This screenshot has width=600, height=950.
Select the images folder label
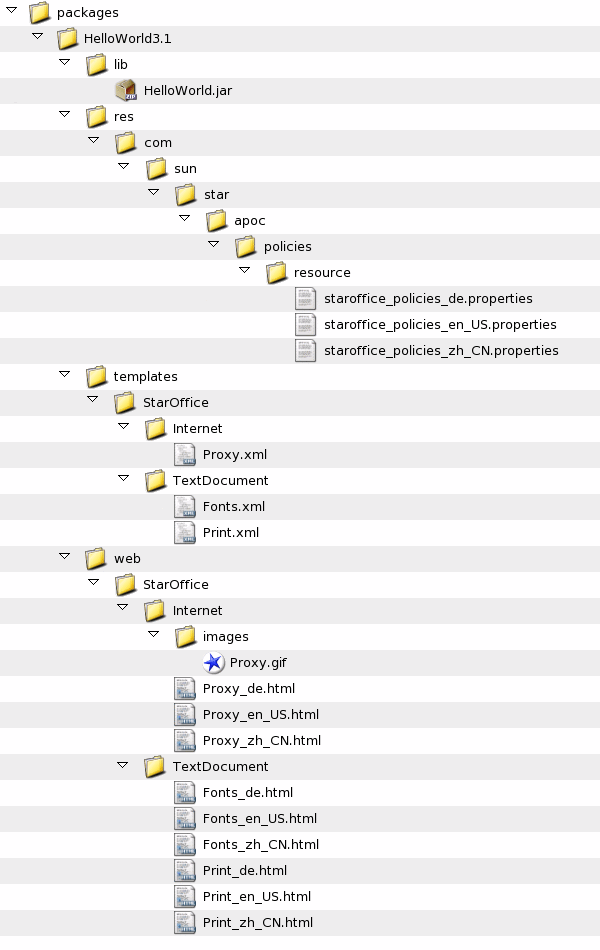click(225, 637)
